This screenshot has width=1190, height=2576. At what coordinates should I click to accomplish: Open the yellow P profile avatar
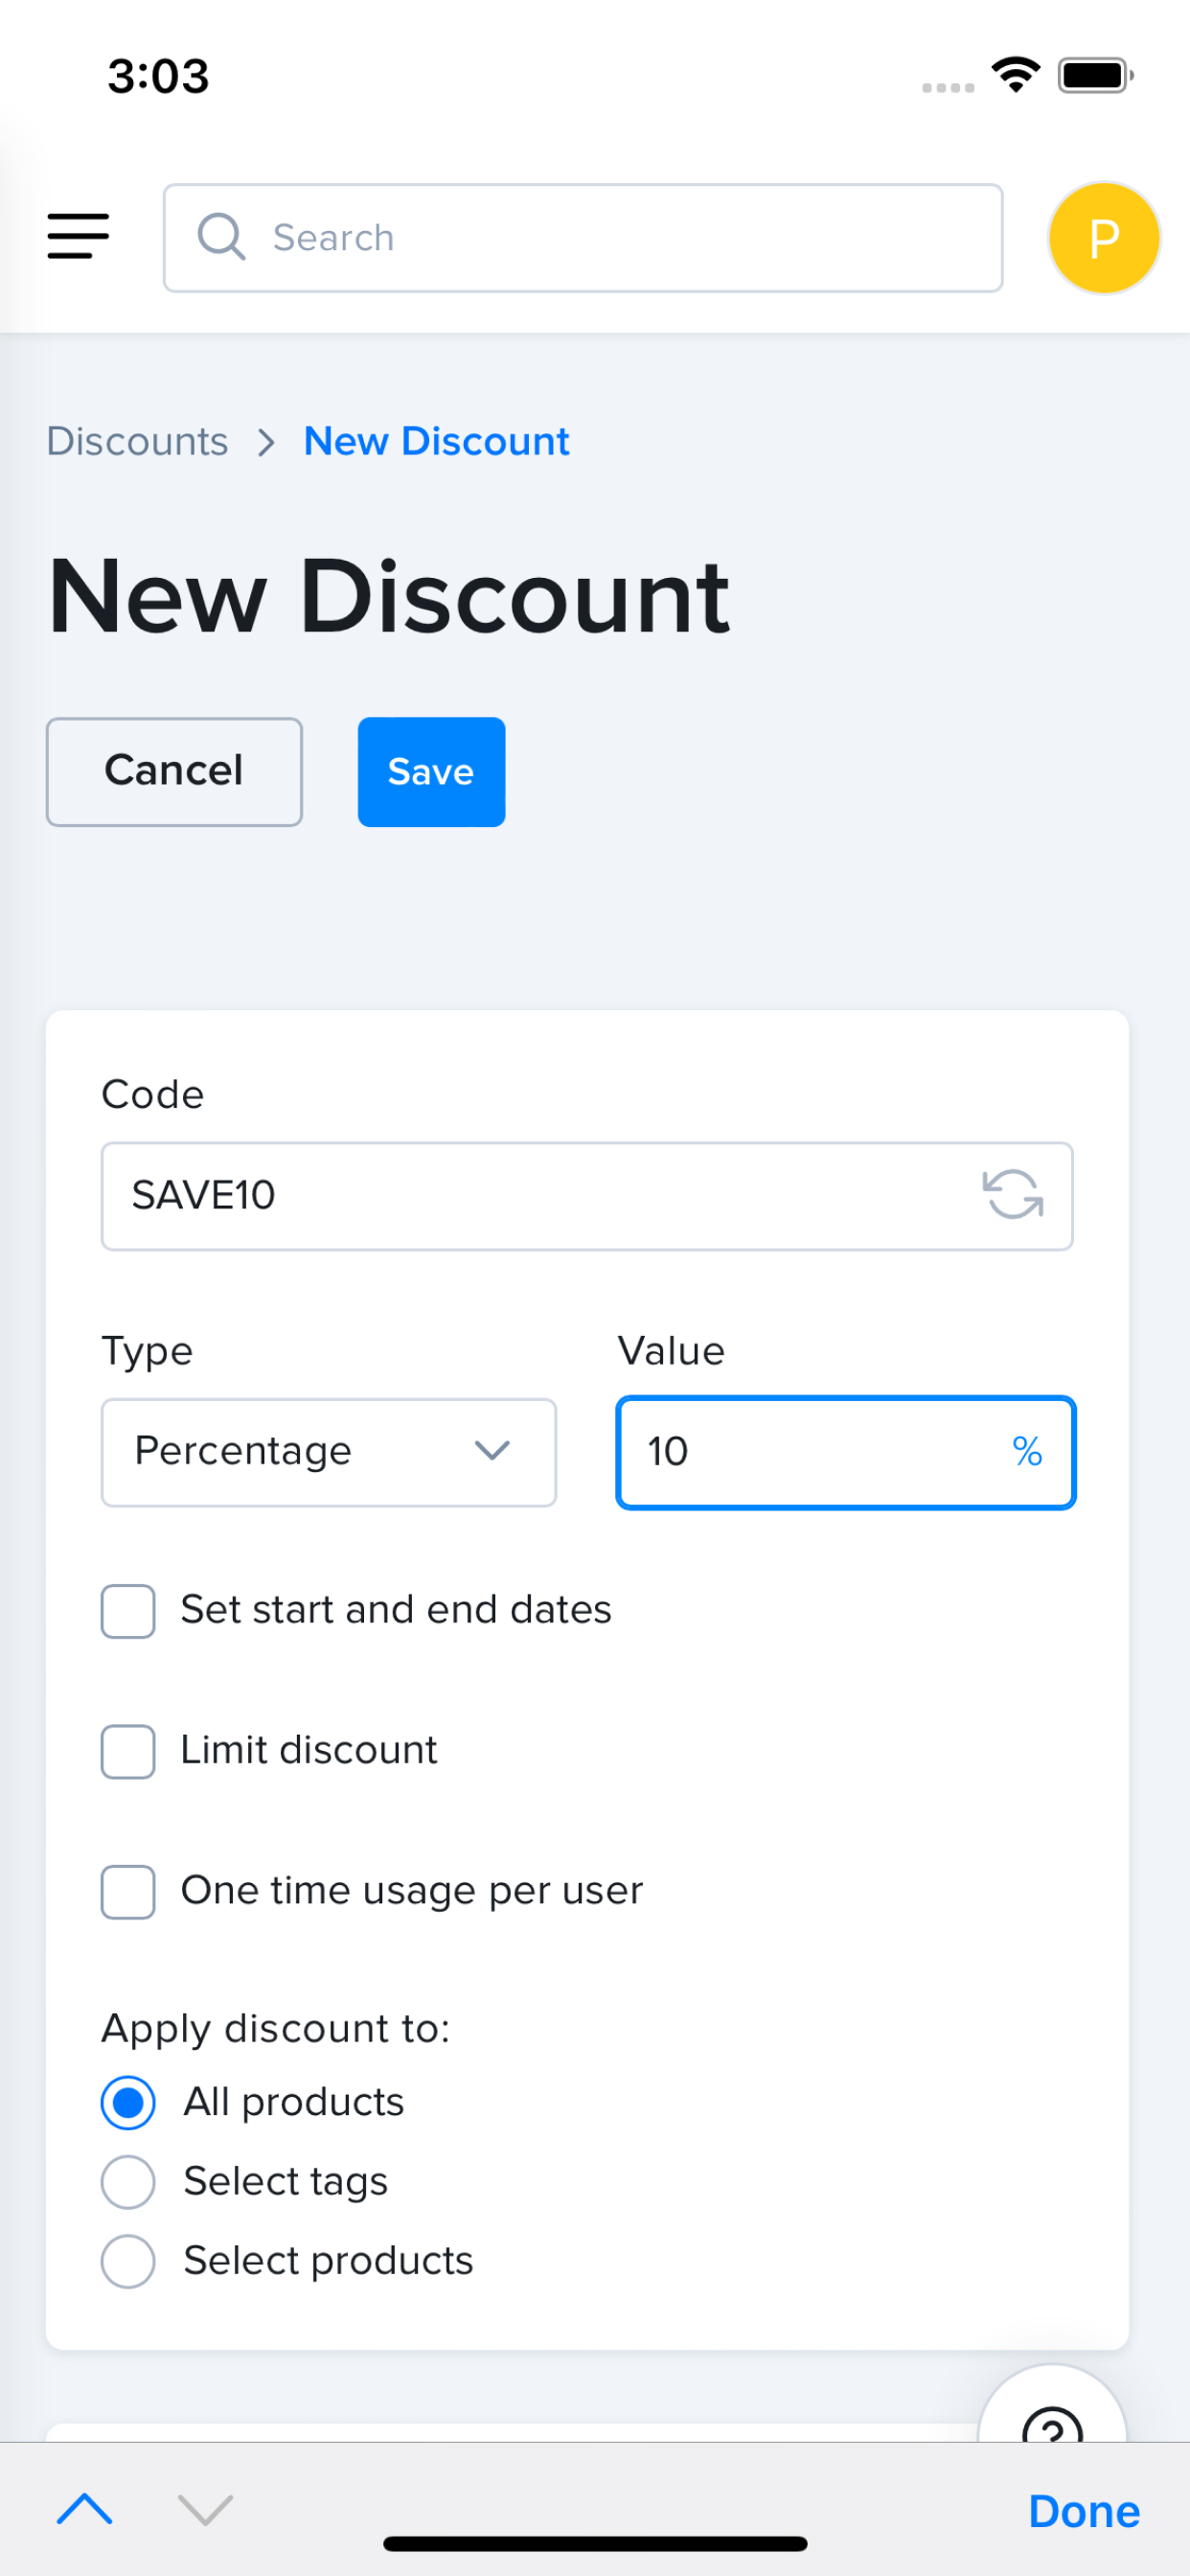[x=1103, y=238]
